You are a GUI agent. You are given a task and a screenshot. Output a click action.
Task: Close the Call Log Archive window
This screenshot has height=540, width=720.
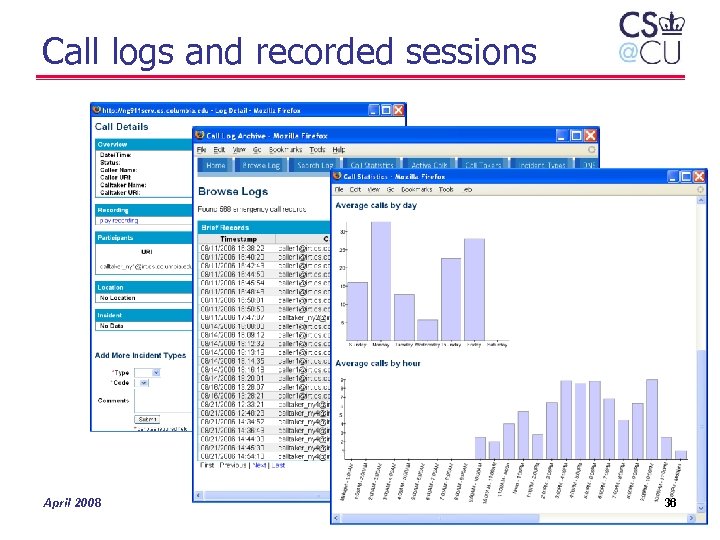pyautogui.click(x=591, y=135)
